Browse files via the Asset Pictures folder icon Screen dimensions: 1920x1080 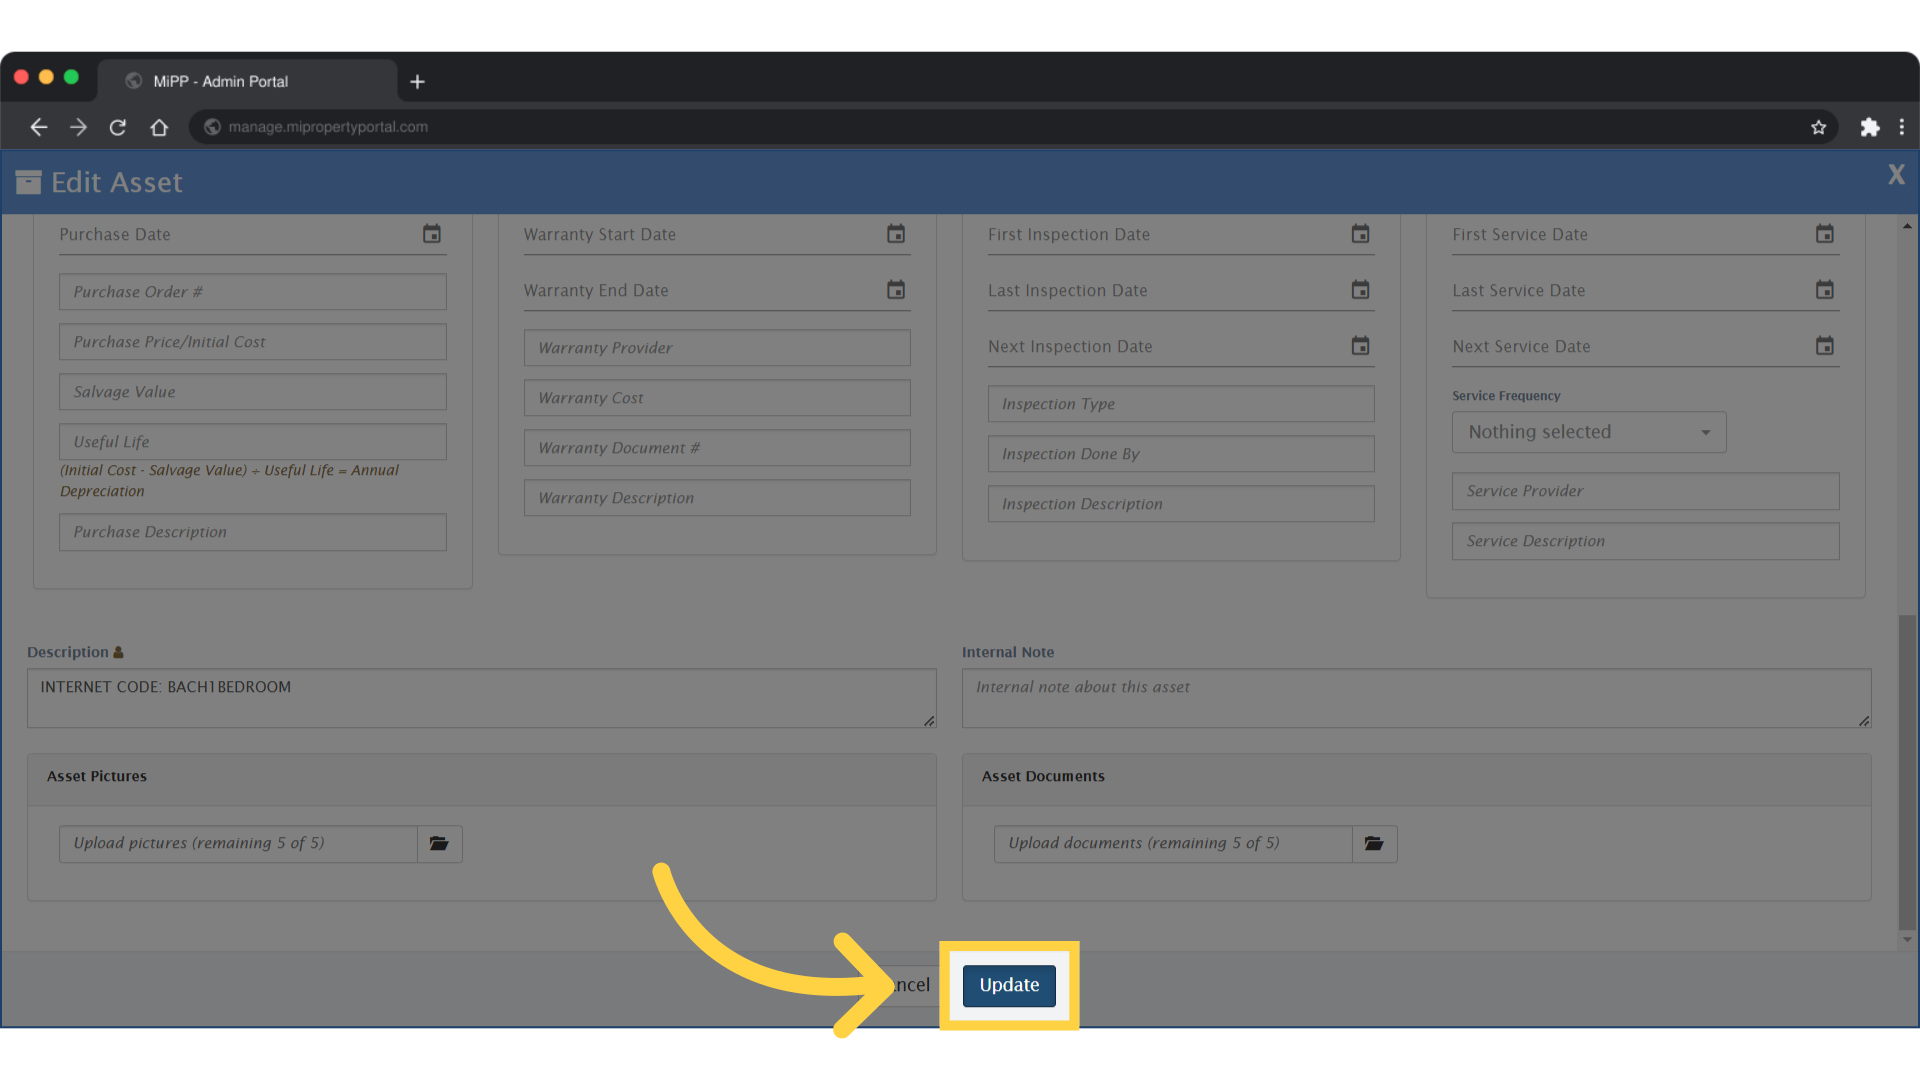click(439, 843)
